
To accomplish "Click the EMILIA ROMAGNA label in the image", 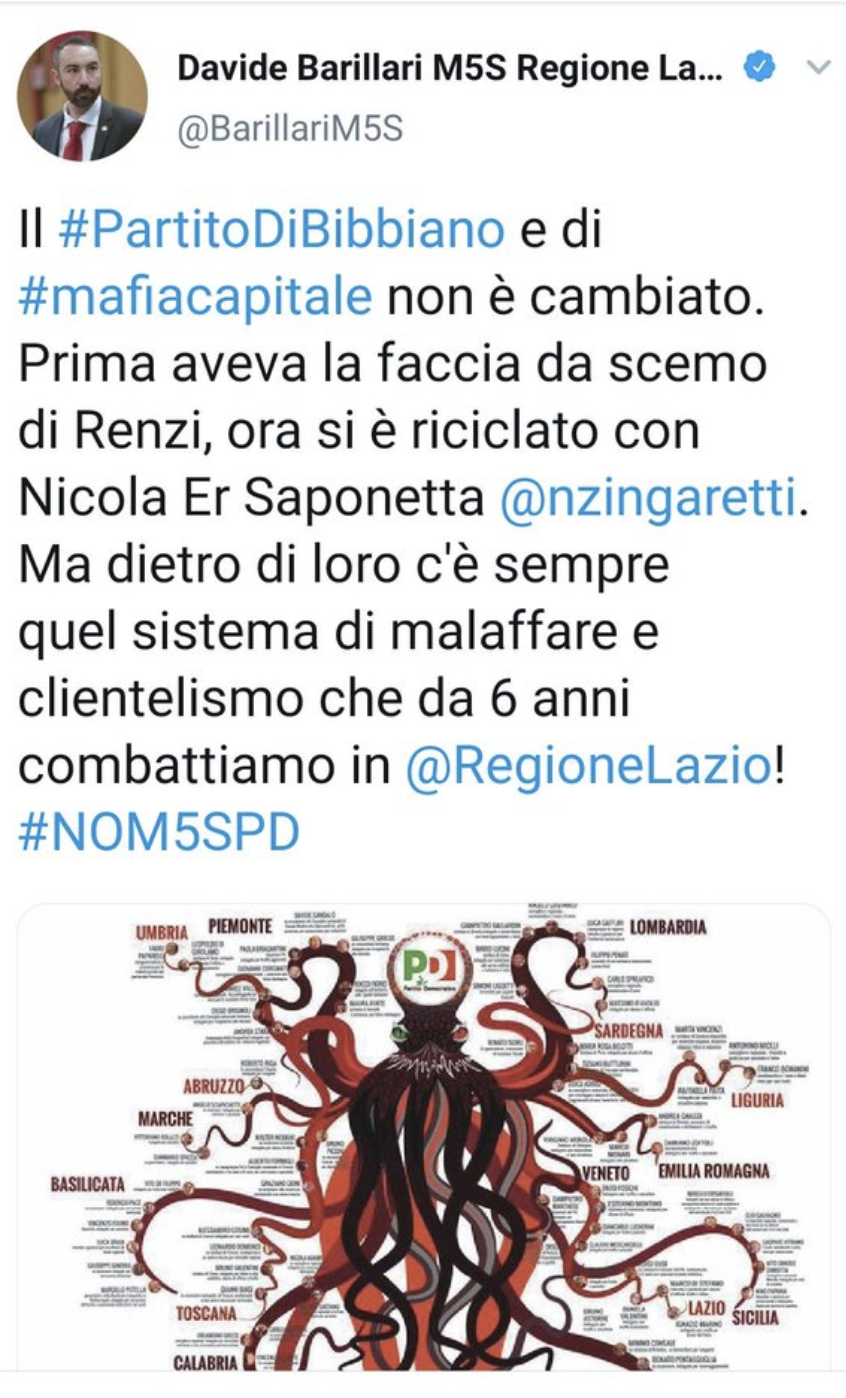I will pos(714,1170).
